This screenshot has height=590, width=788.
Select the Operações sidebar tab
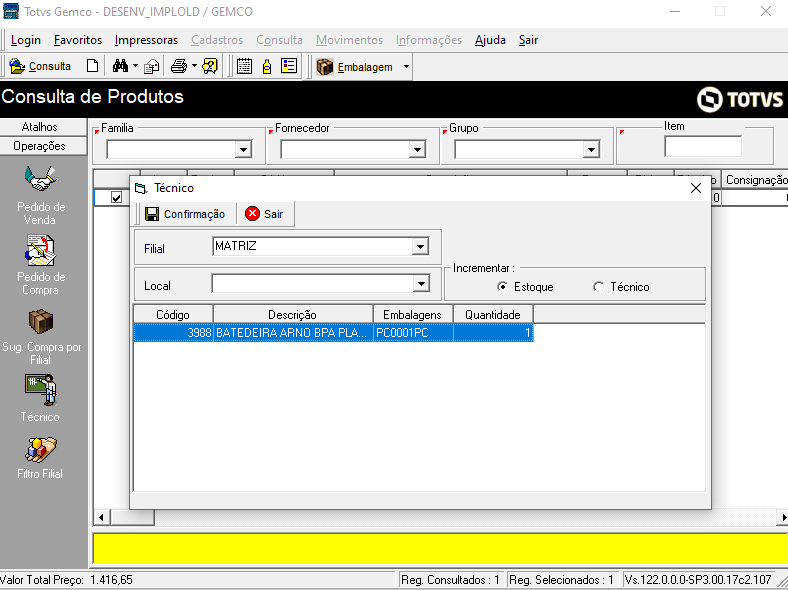pos(40,146)
